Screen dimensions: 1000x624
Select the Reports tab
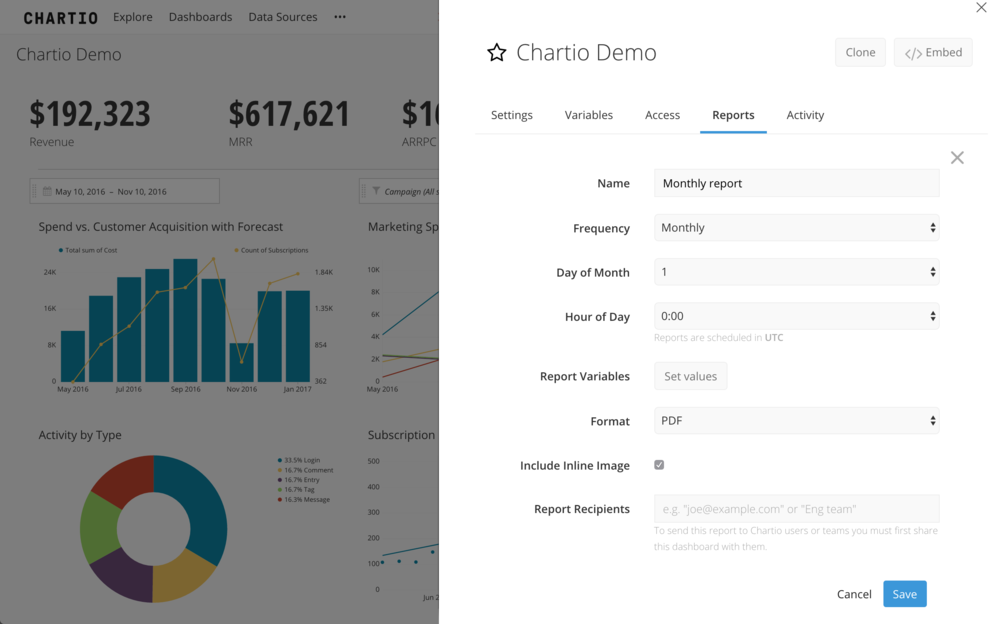tap(733, 115)
